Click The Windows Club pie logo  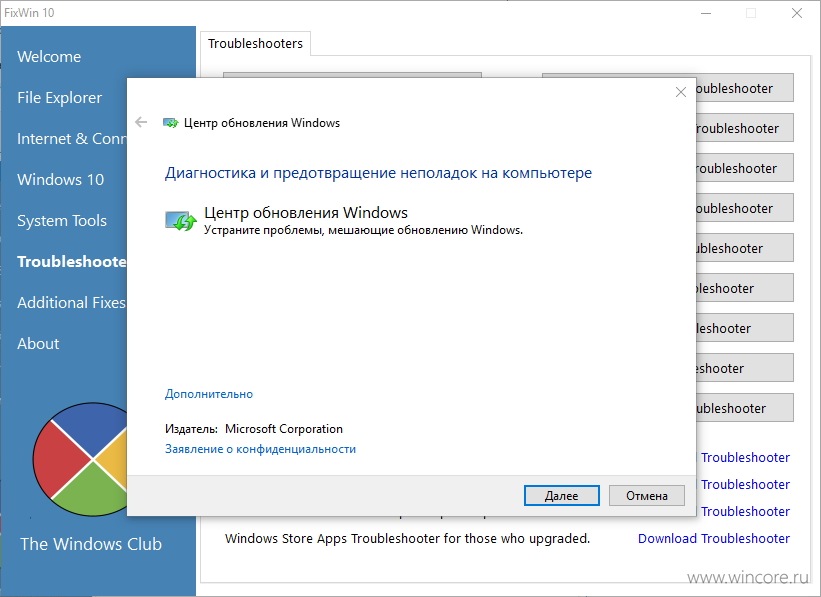tap(80, 459)
